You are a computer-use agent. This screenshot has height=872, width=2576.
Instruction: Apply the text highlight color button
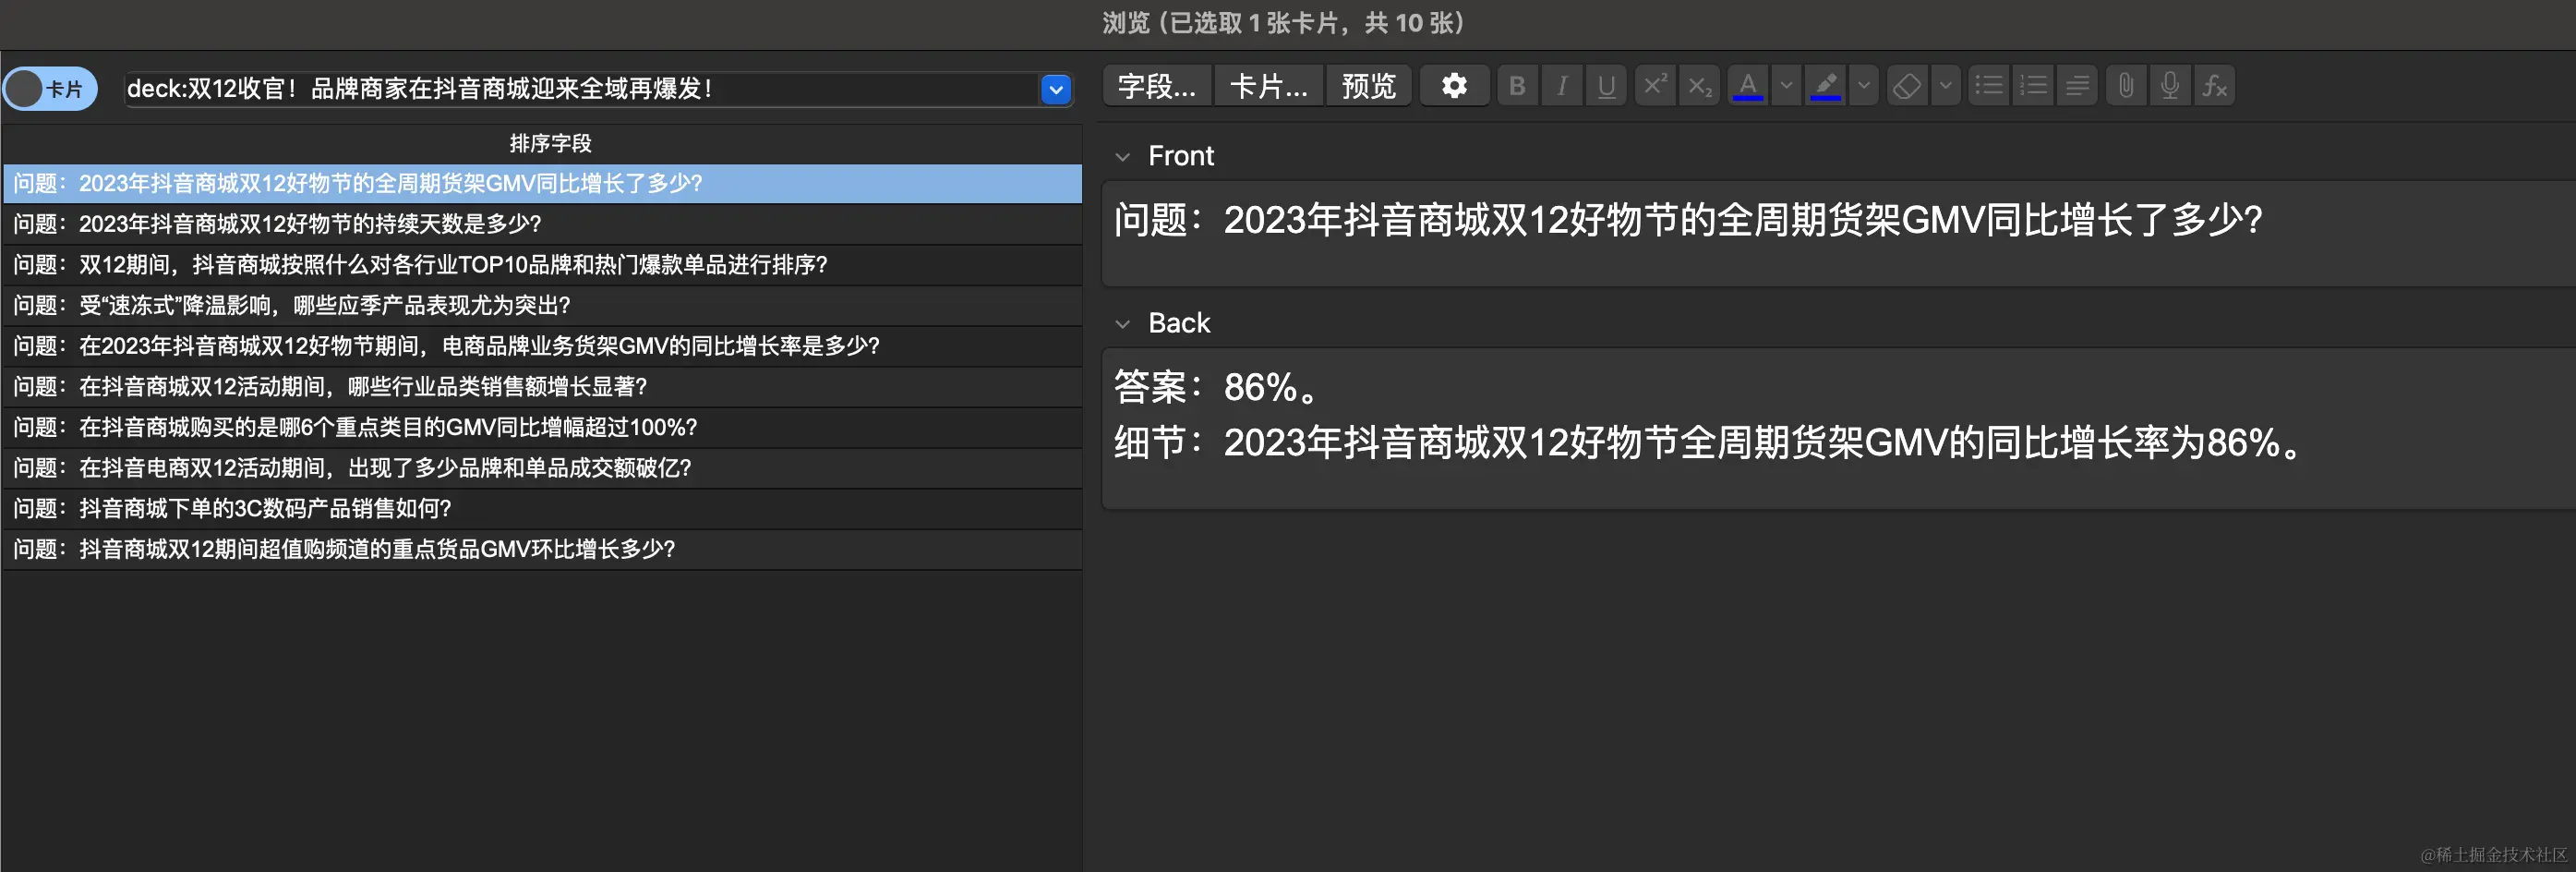click(1826, 86)
